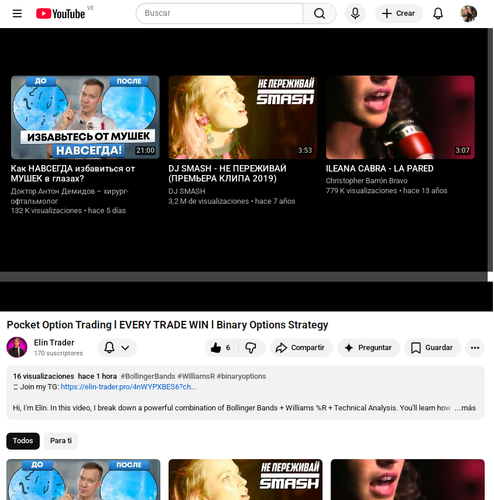494x500 pixels.
Task: Save the video with Guardar
Action: pyautogui.click(x=432, y=348)
